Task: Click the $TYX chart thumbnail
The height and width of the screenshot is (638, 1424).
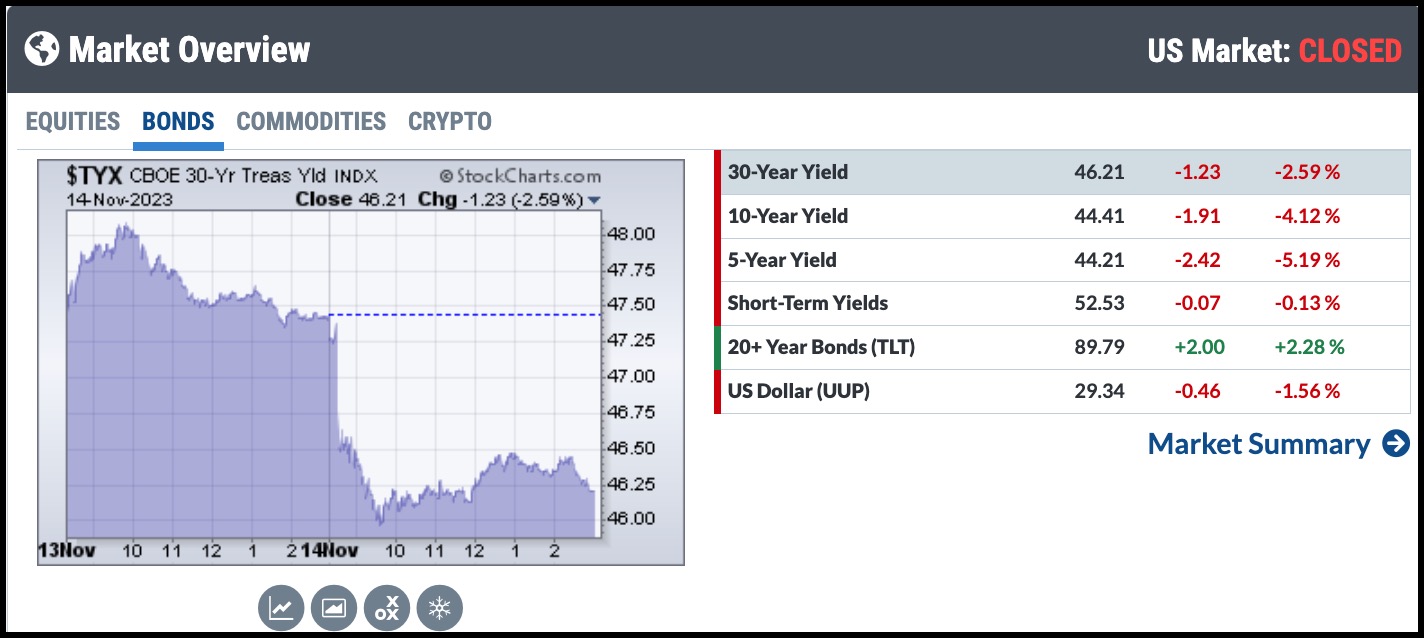Action: pos(360,360)
